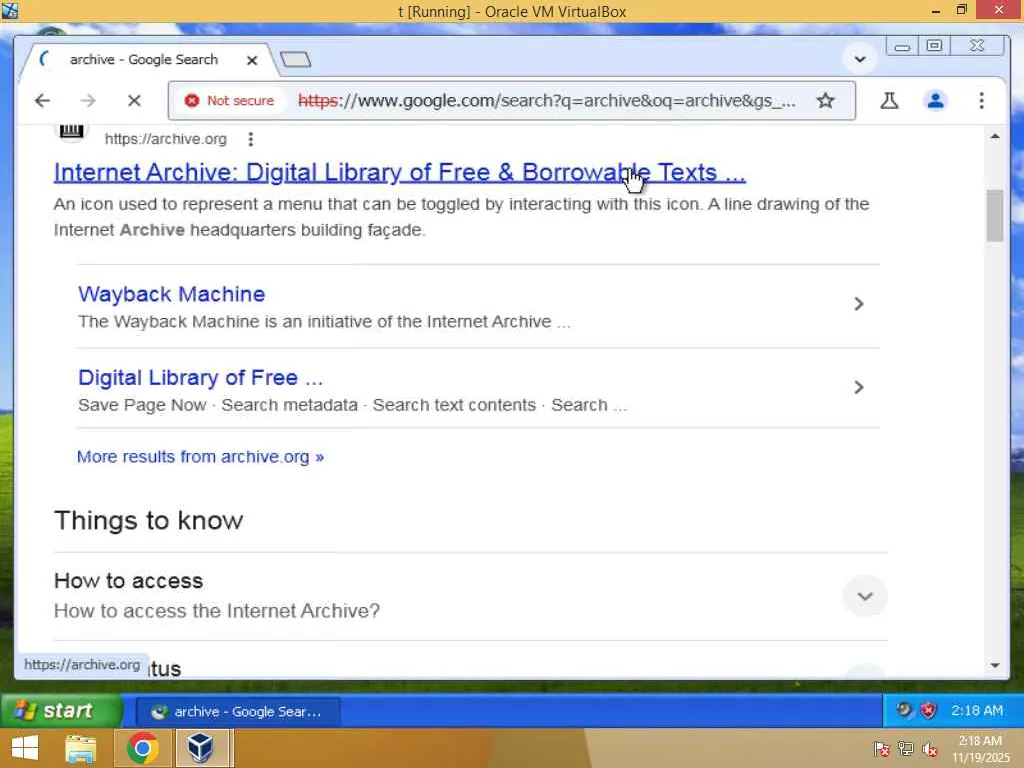The image size is (1024, 768).
Task: Open the Digital Library of Free sitelink
Action: (x=200, y=377)
